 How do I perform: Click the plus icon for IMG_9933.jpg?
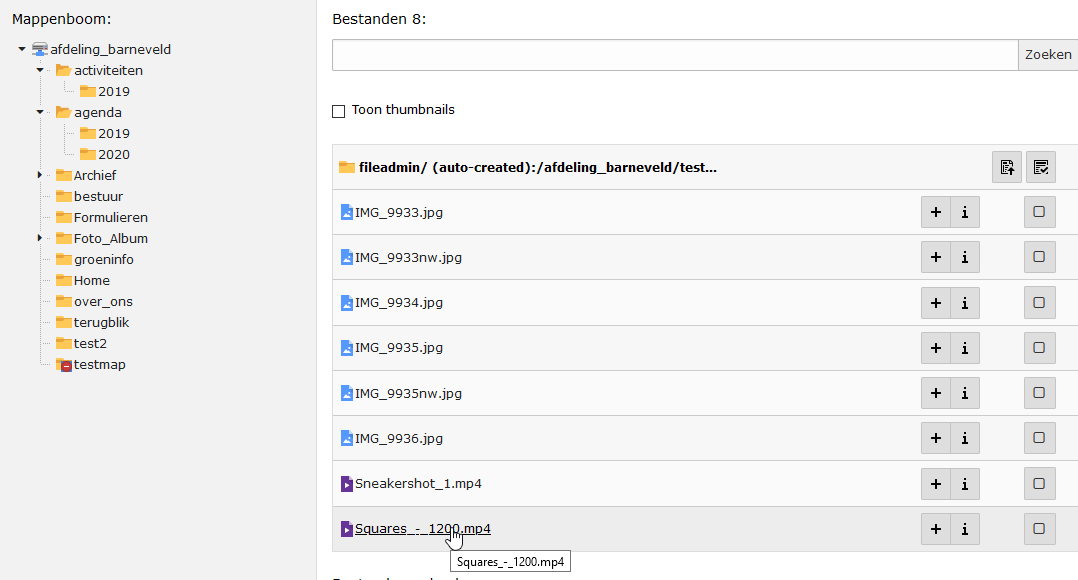pos(936,212)
